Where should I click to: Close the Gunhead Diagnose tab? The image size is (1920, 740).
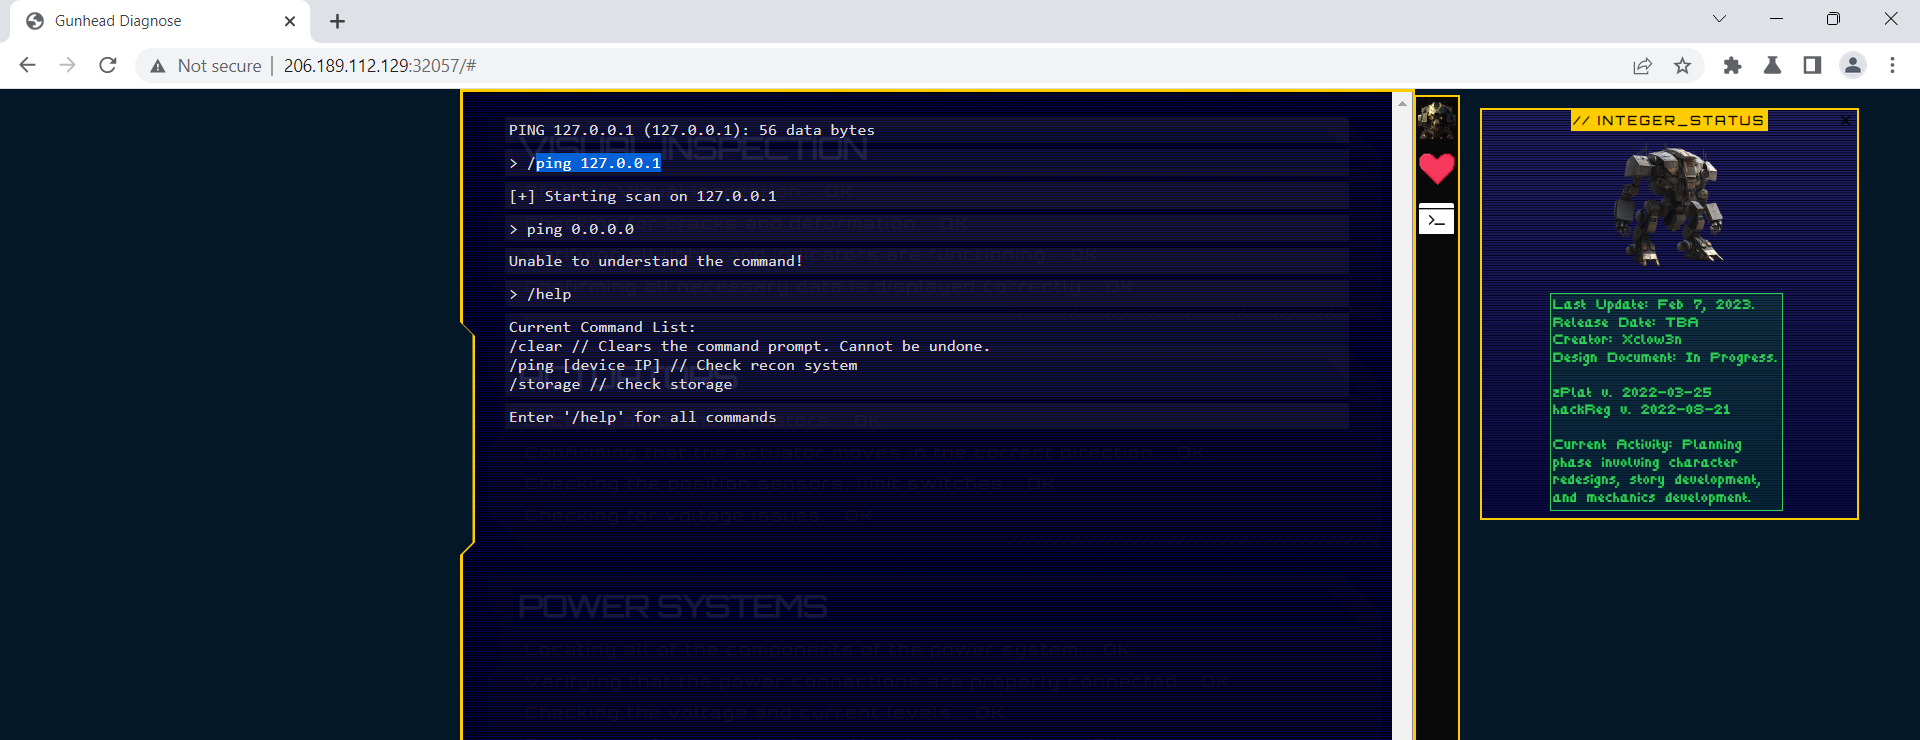290,21
